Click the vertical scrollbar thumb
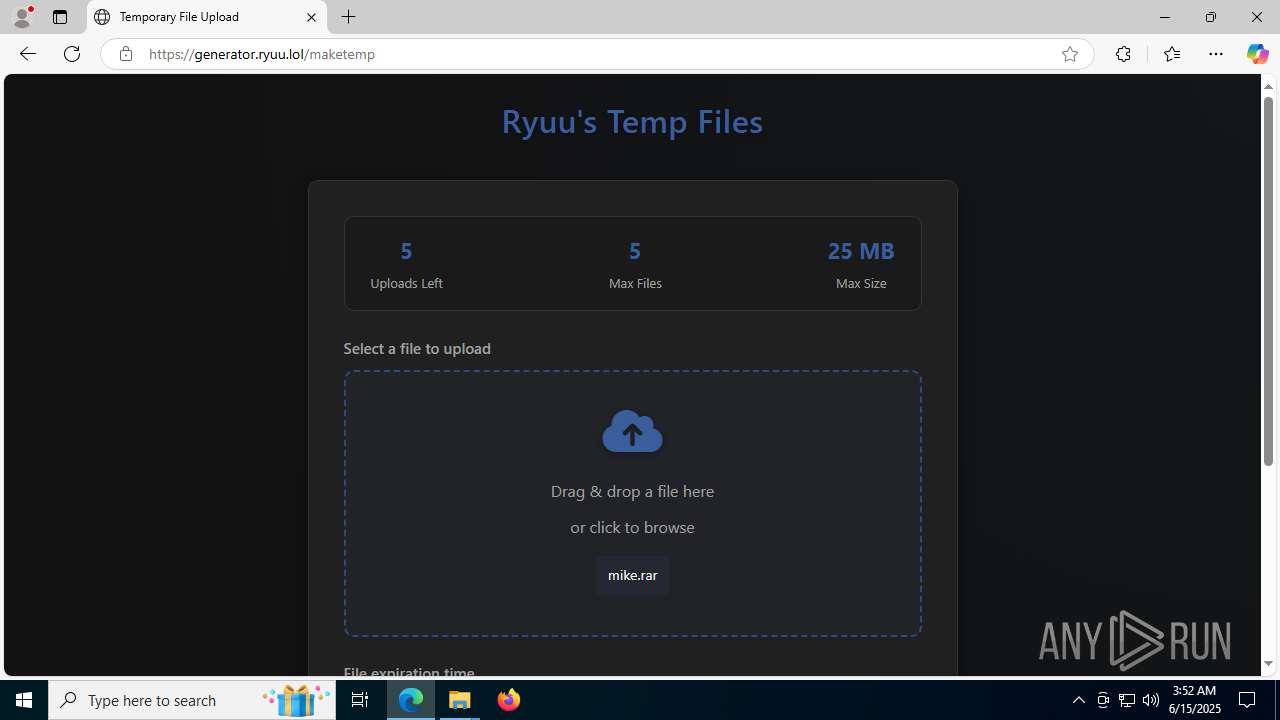1280x720 pixels. 1268,281
